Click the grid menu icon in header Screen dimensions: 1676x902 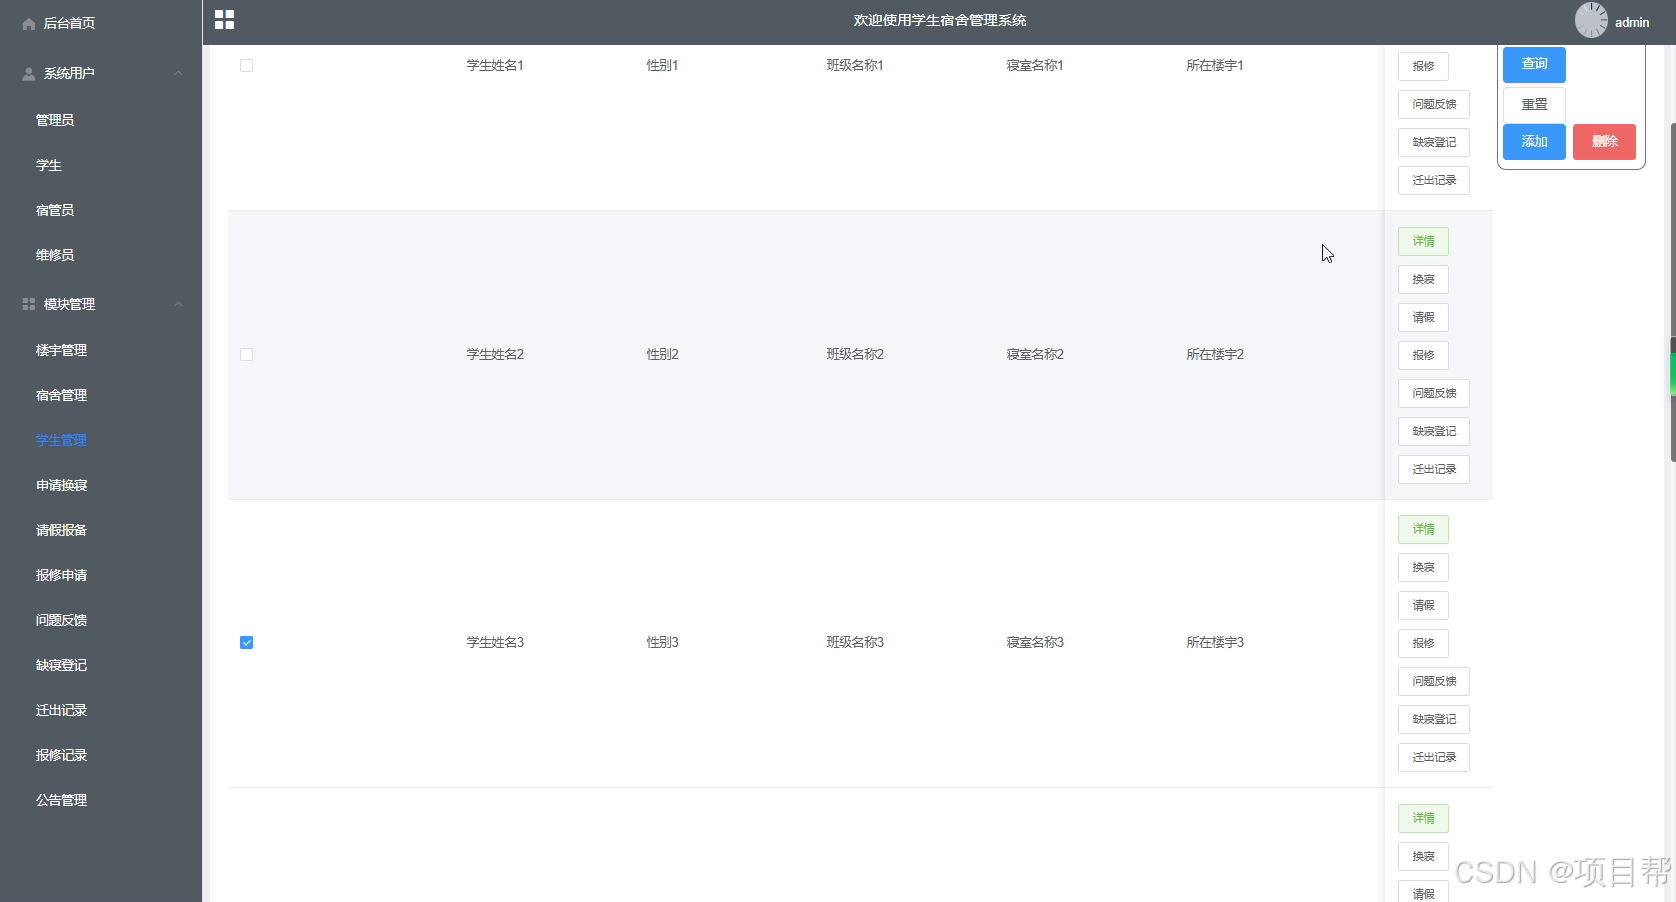click(x=225, y=20)
